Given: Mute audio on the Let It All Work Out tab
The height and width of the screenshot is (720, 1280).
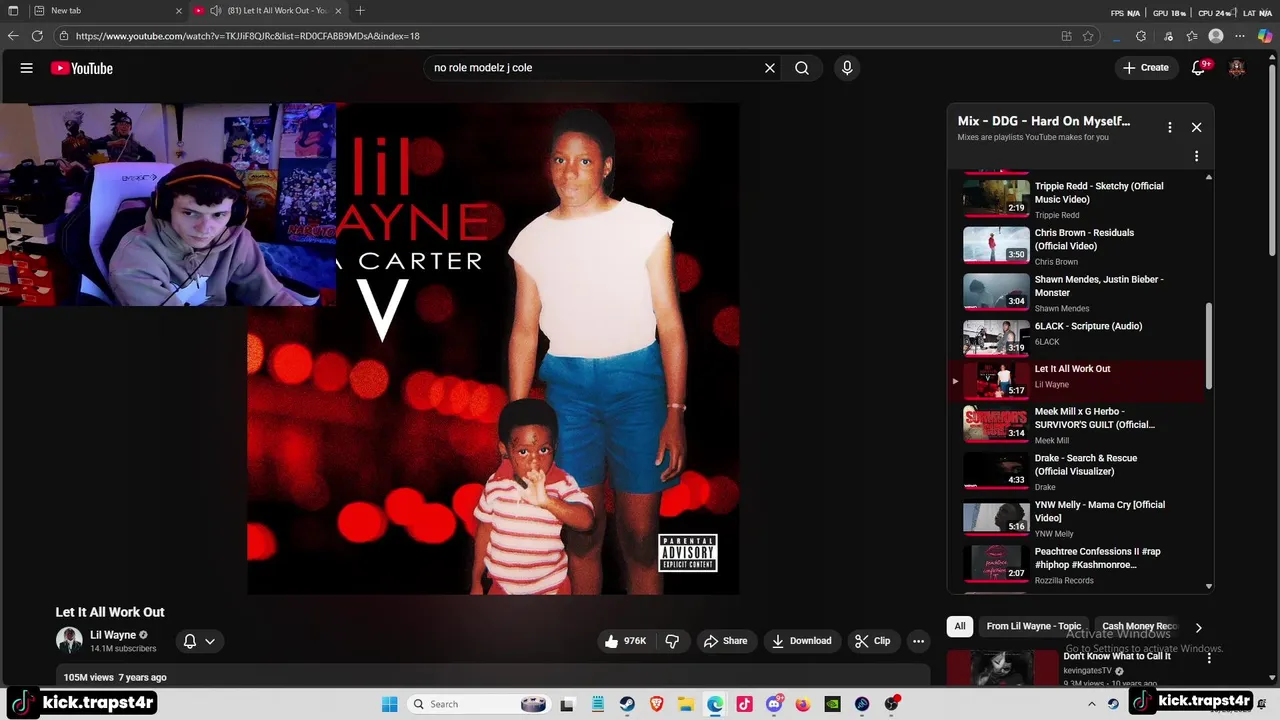Looking at the screenshot, I should (215, 11).
